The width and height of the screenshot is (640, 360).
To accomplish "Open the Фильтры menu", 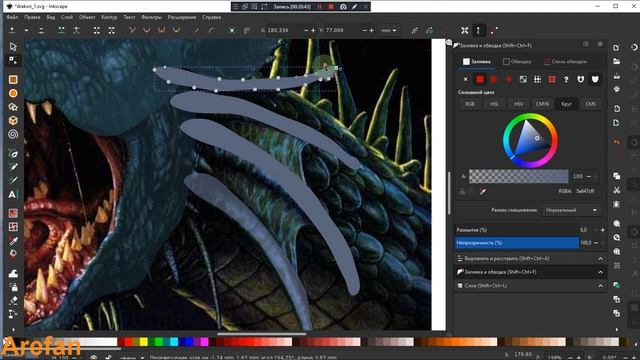I will point(151,17).
